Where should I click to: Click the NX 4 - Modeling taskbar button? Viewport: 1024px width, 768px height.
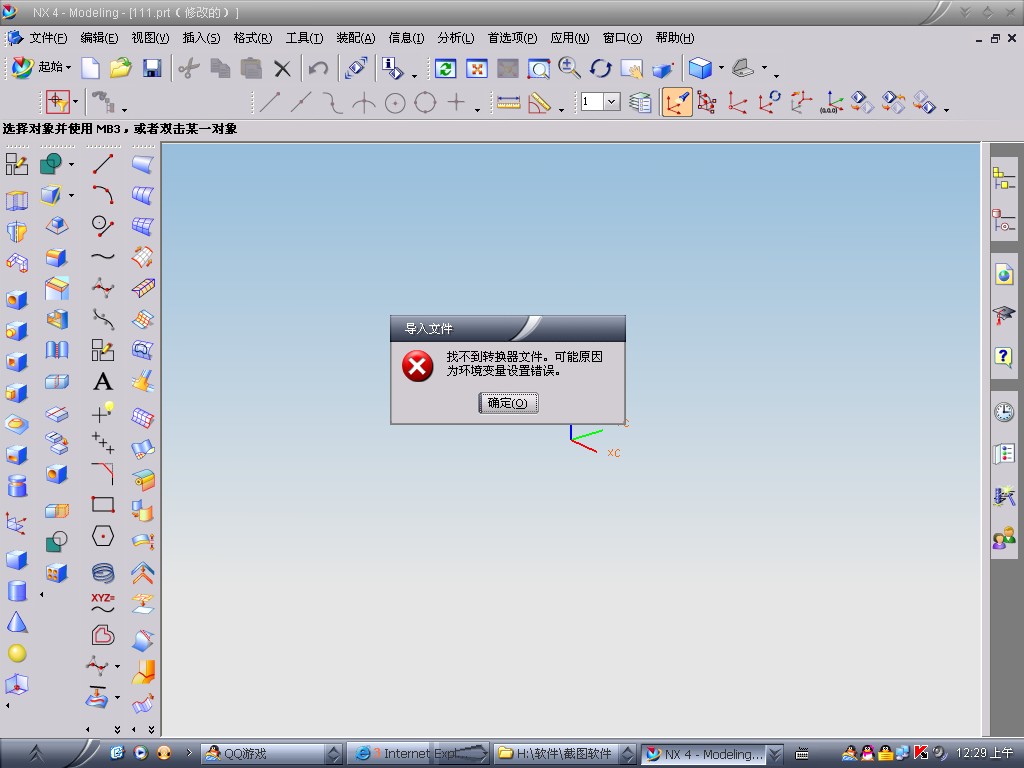tap(712, 754)
